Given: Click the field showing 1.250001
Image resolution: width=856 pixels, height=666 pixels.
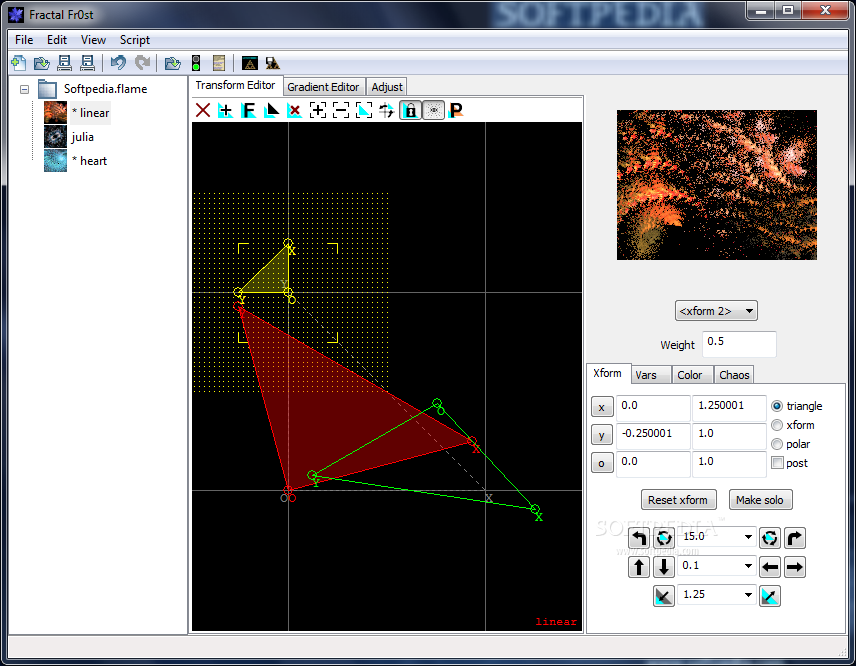Looking at the screenshot, I should pyautogui.click(x=729, y=407).
